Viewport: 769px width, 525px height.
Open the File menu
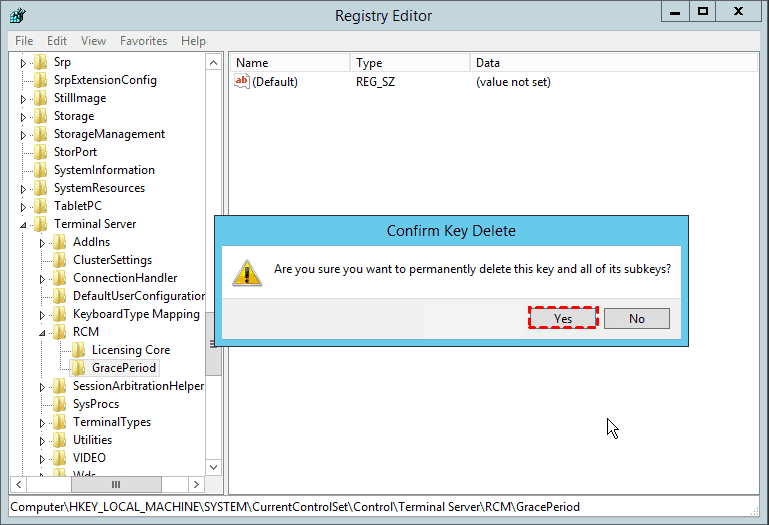[x=24, y=41]
